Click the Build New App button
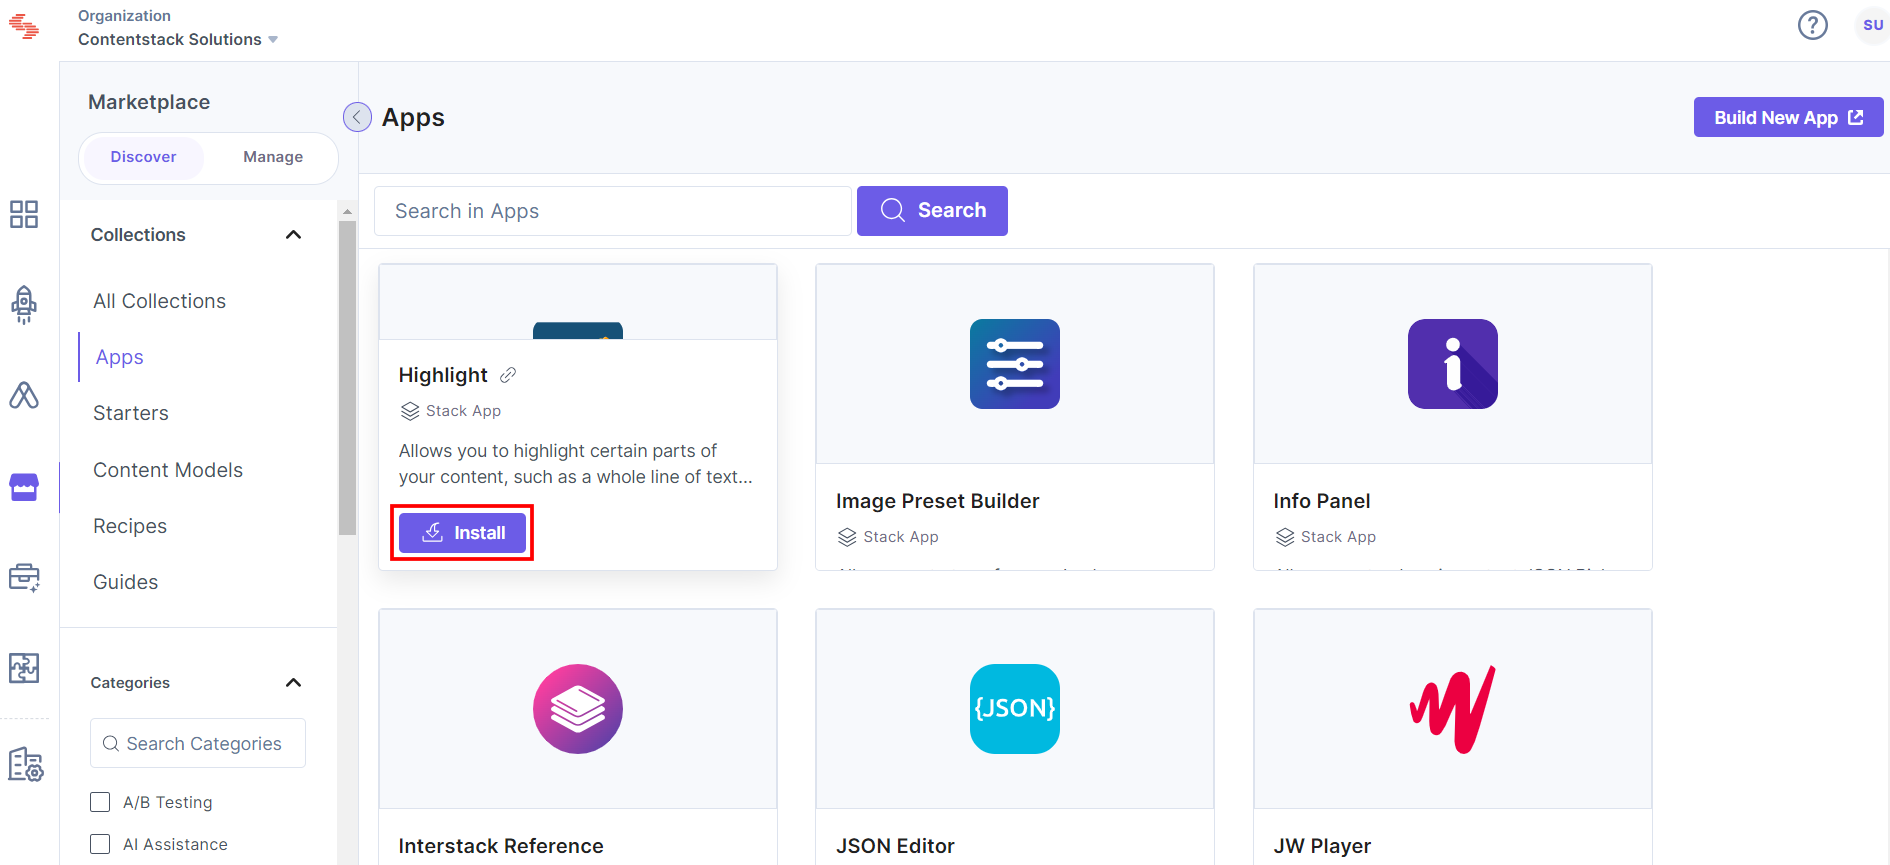 click(1788, 117)
